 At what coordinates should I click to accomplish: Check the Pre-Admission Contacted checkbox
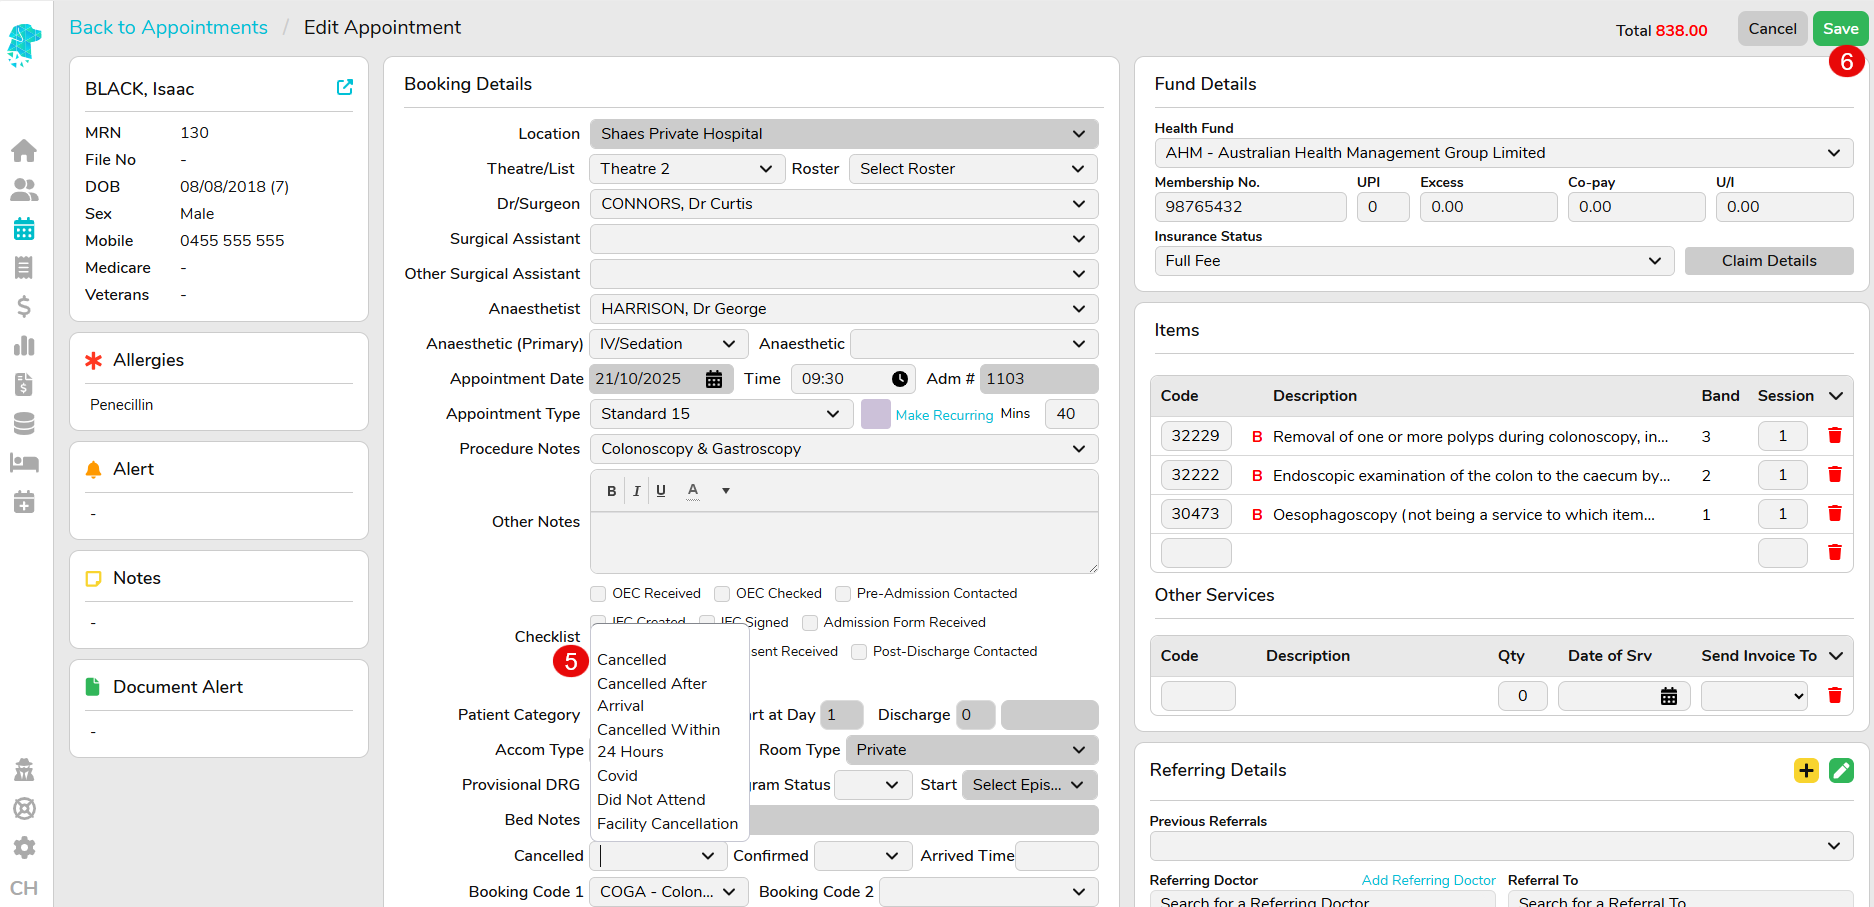click(x=843, y=594)
